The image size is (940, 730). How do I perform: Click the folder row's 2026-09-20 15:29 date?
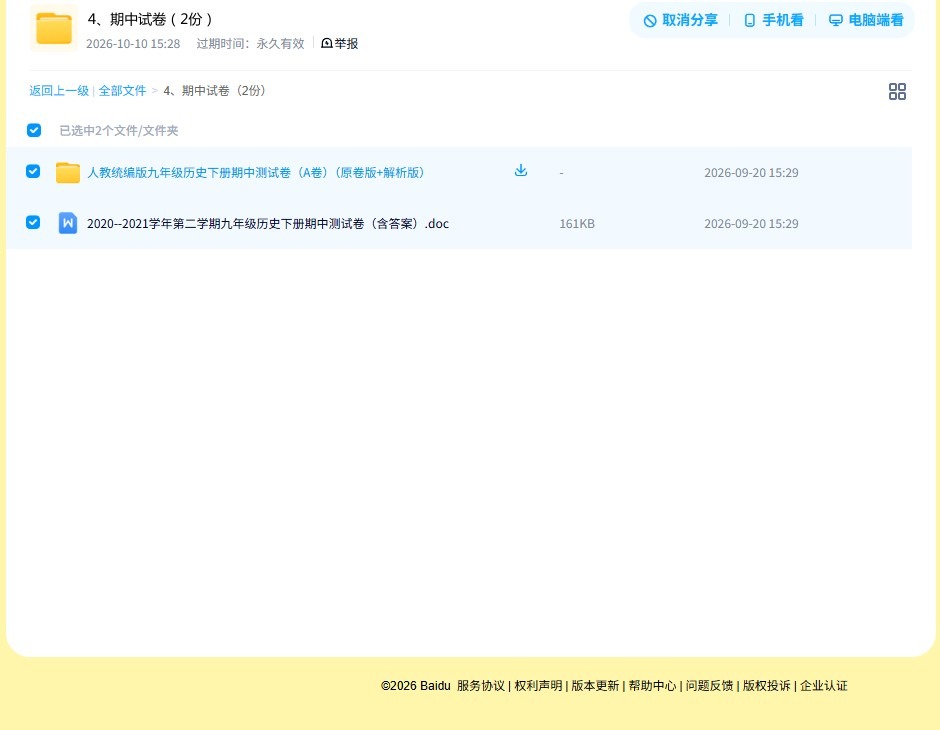(751, 173)
